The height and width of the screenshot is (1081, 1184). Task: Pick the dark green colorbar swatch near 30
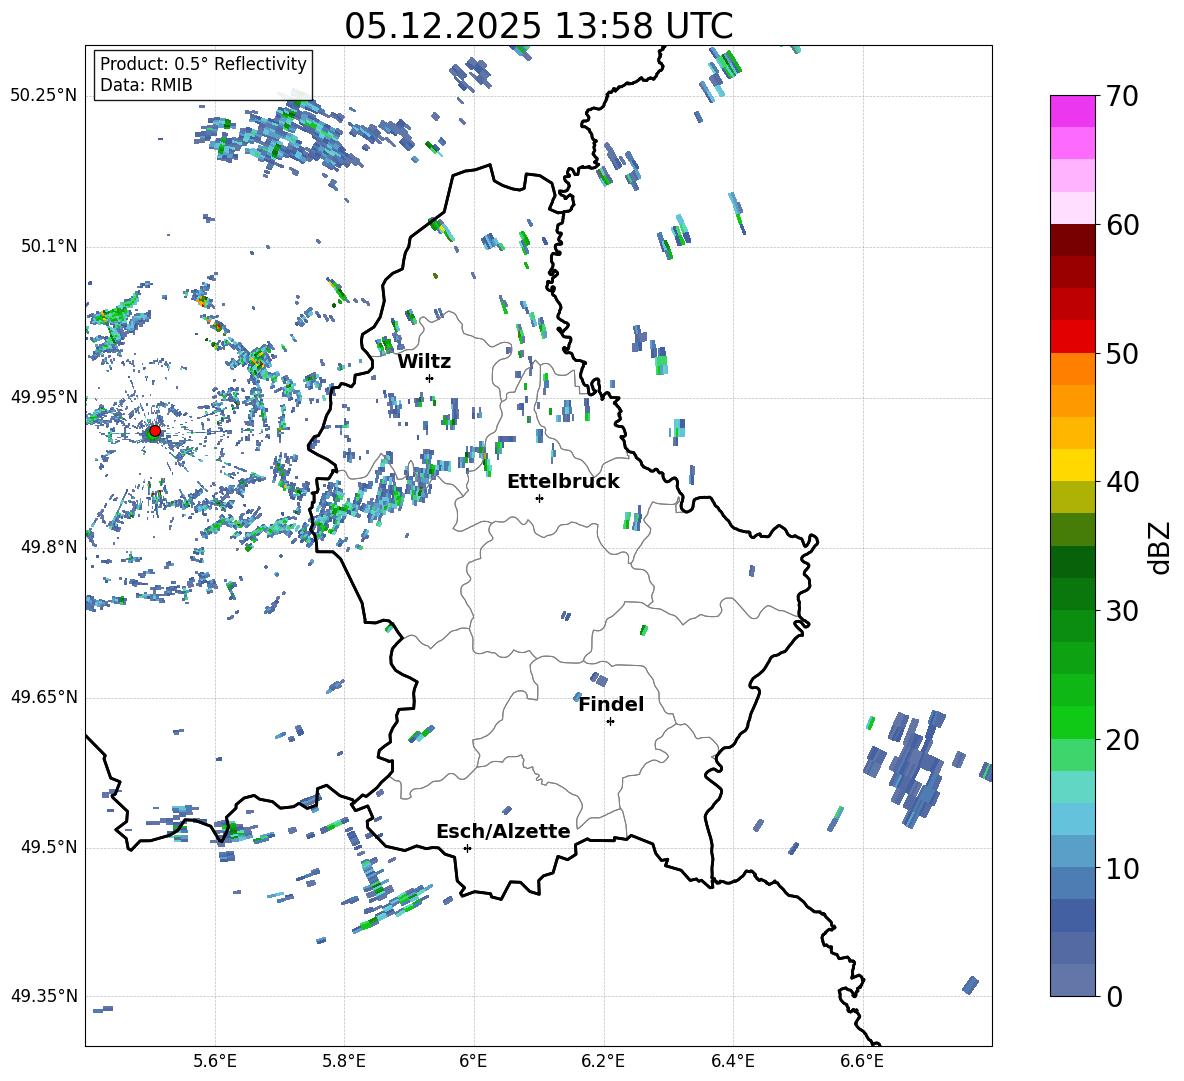pos(1072,593)
